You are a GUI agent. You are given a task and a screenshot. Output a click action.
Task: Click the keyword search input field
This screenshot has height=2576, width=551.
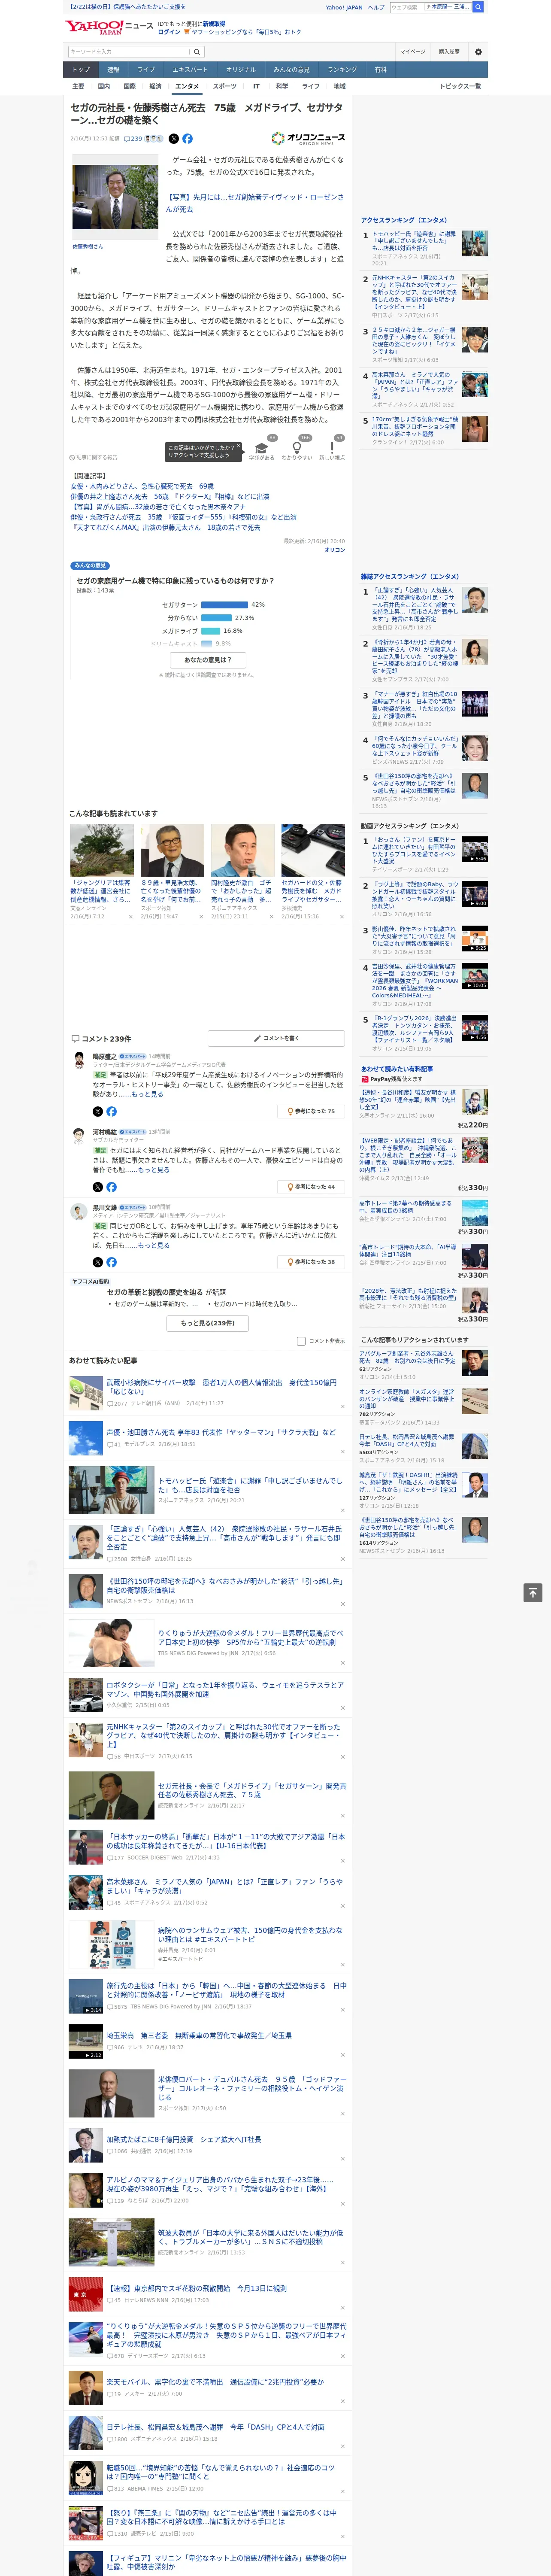(x=128, y=52)
